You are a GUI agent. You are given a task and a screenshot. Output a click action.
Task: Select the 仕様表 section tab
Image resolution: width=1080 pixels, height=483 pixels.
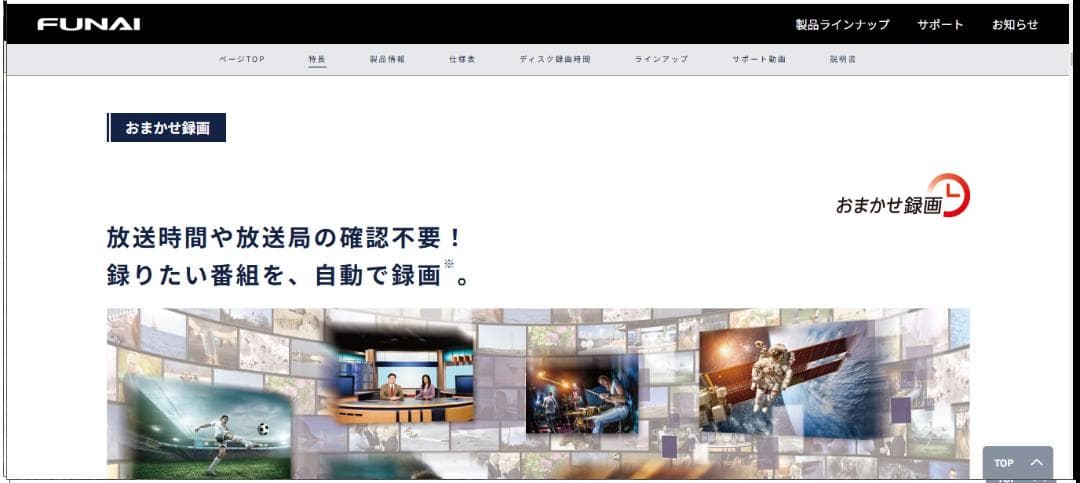tap(461, 59)
